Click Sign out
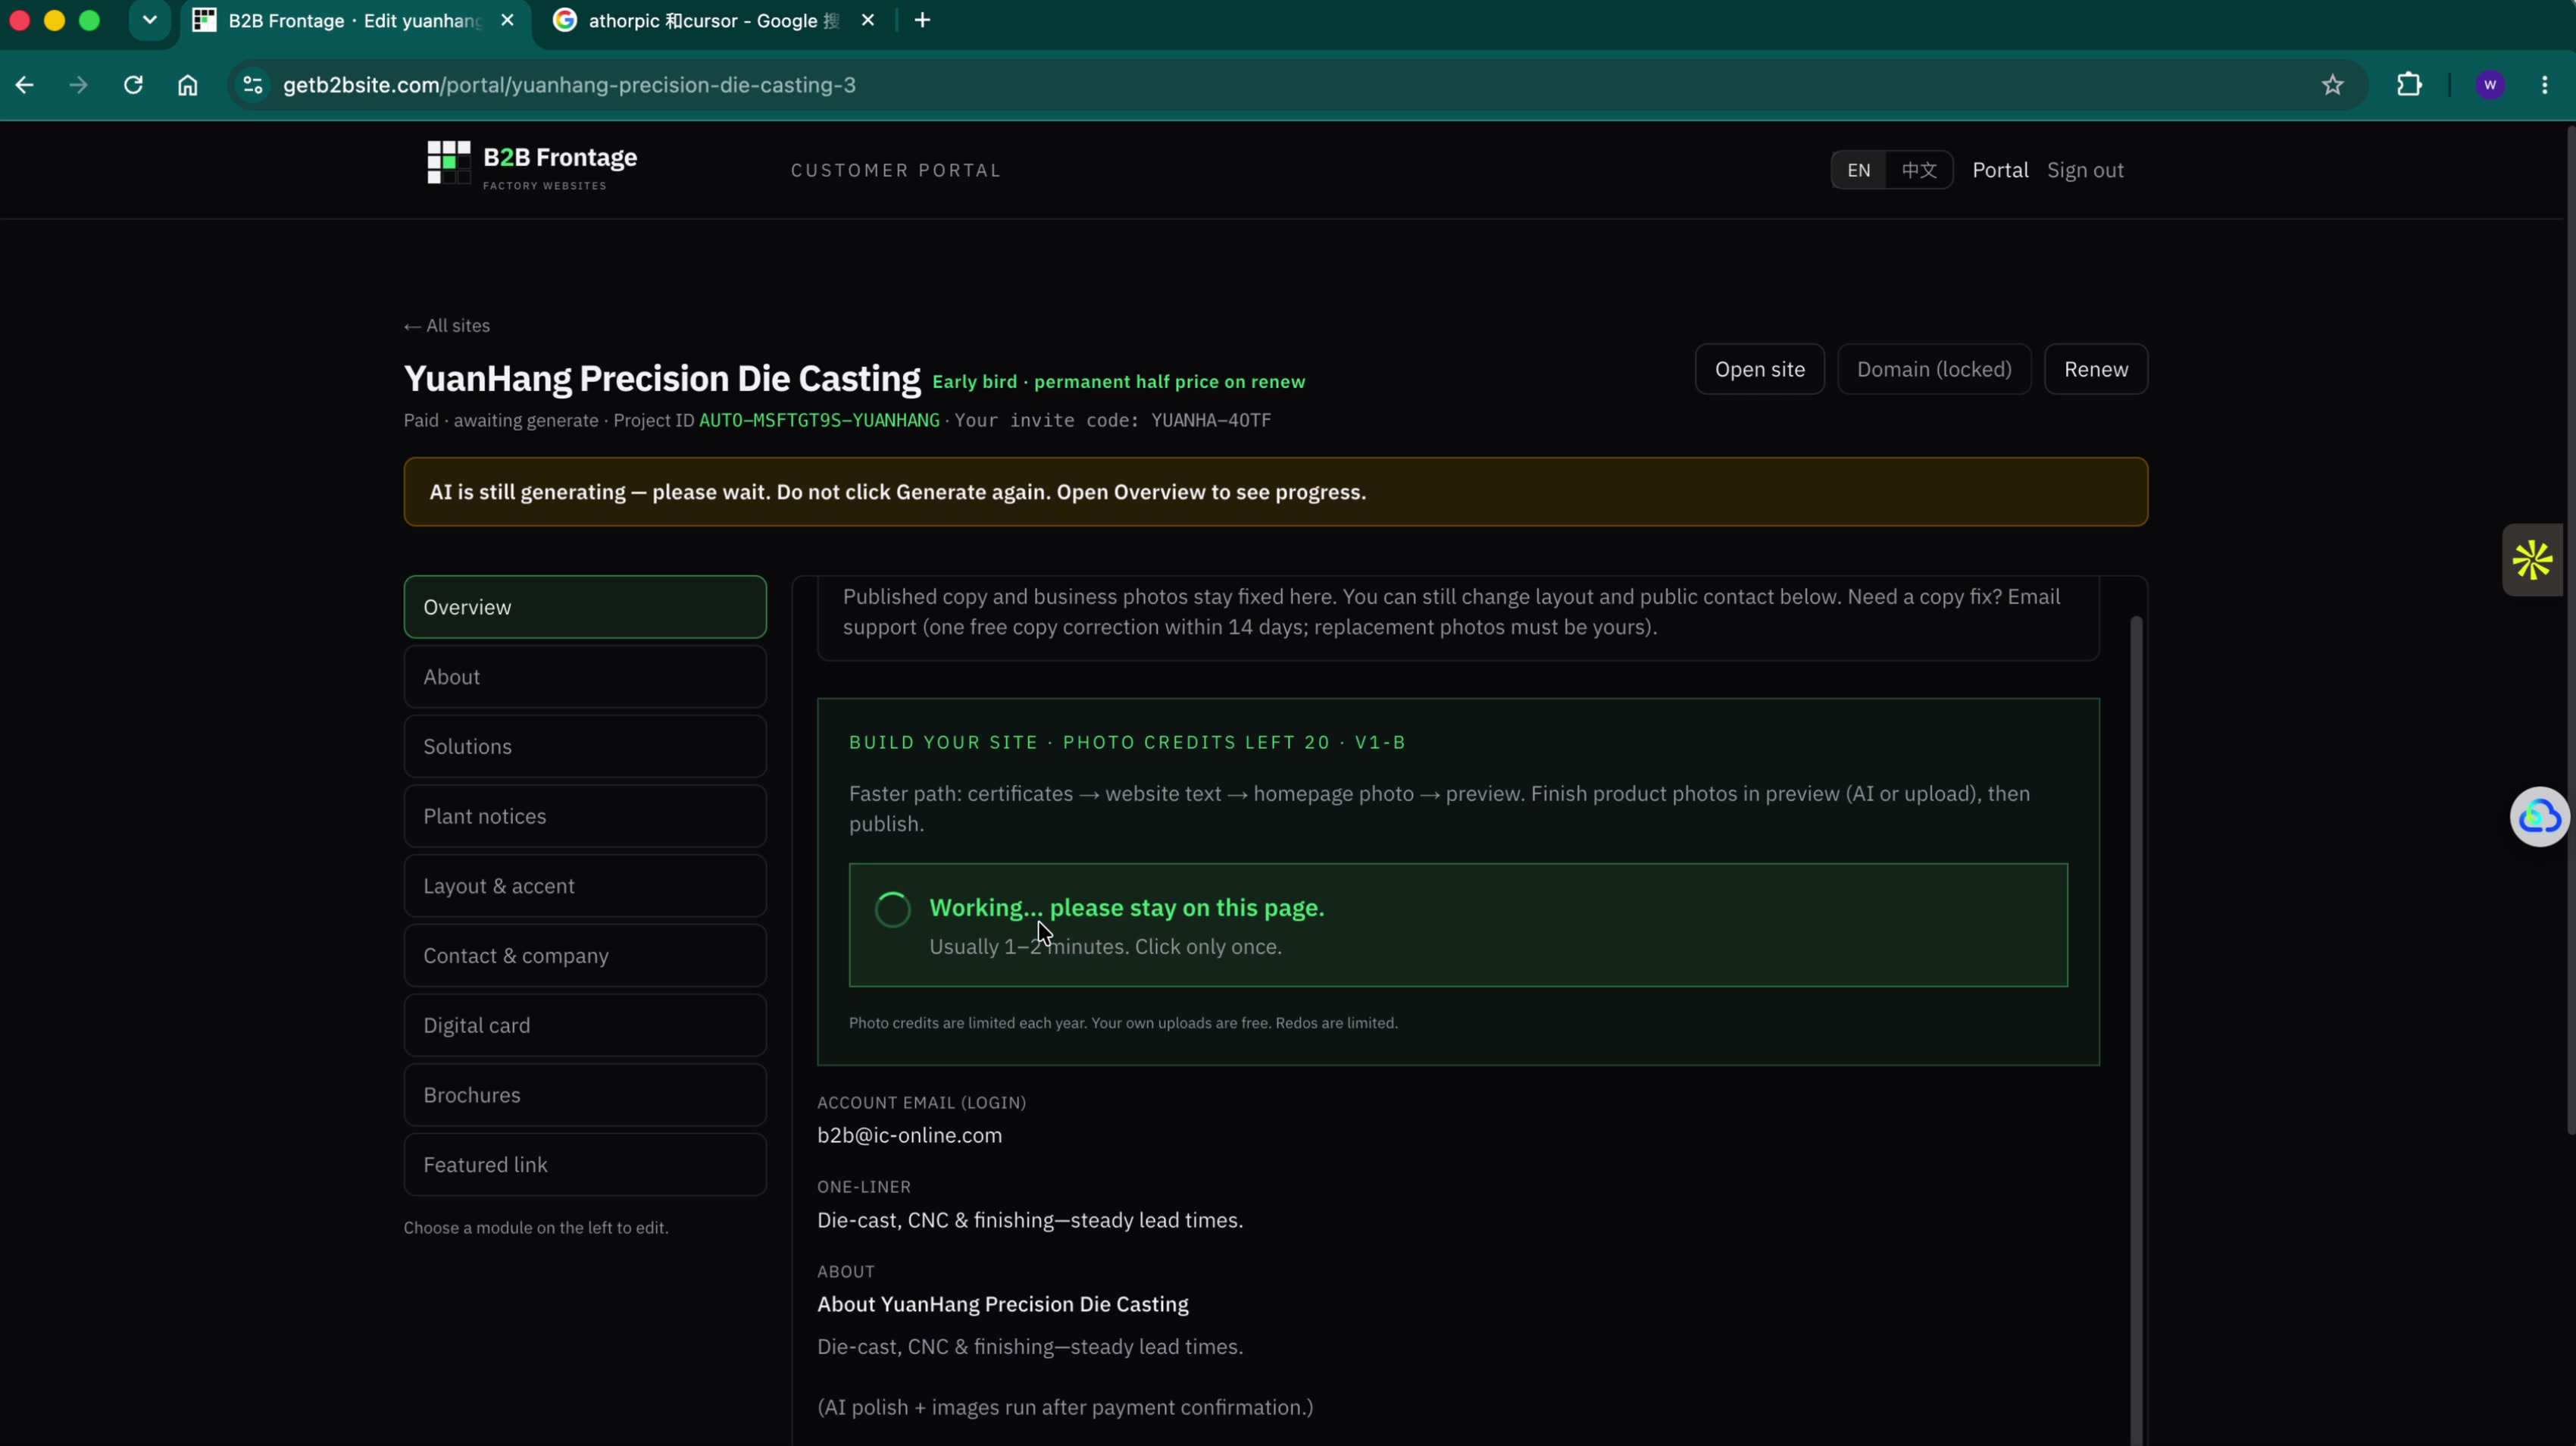Screen dimensions: 2576x1446 (x=2085, y=170)
